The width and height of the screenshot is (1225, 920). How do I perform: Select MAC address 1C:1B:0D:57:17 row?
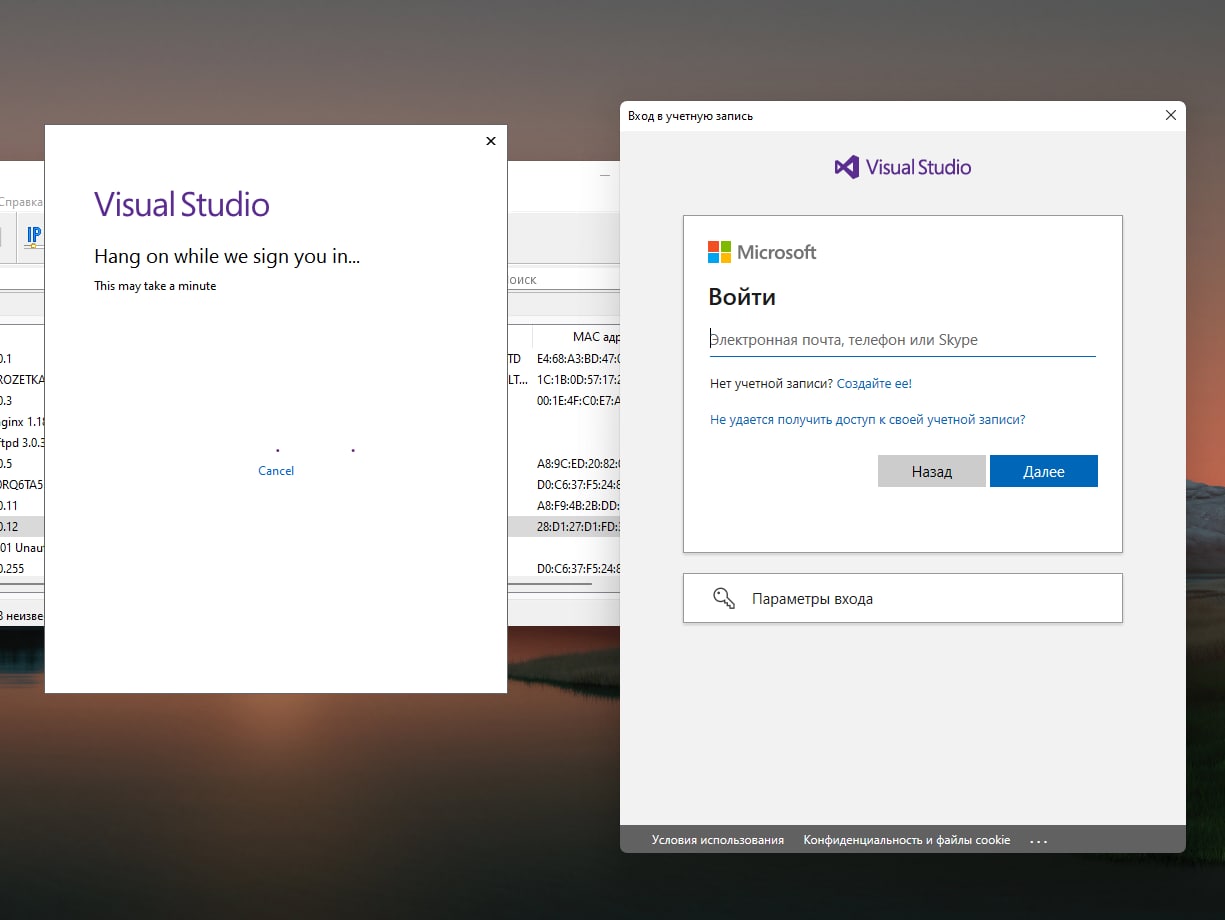tap(578, 380)
